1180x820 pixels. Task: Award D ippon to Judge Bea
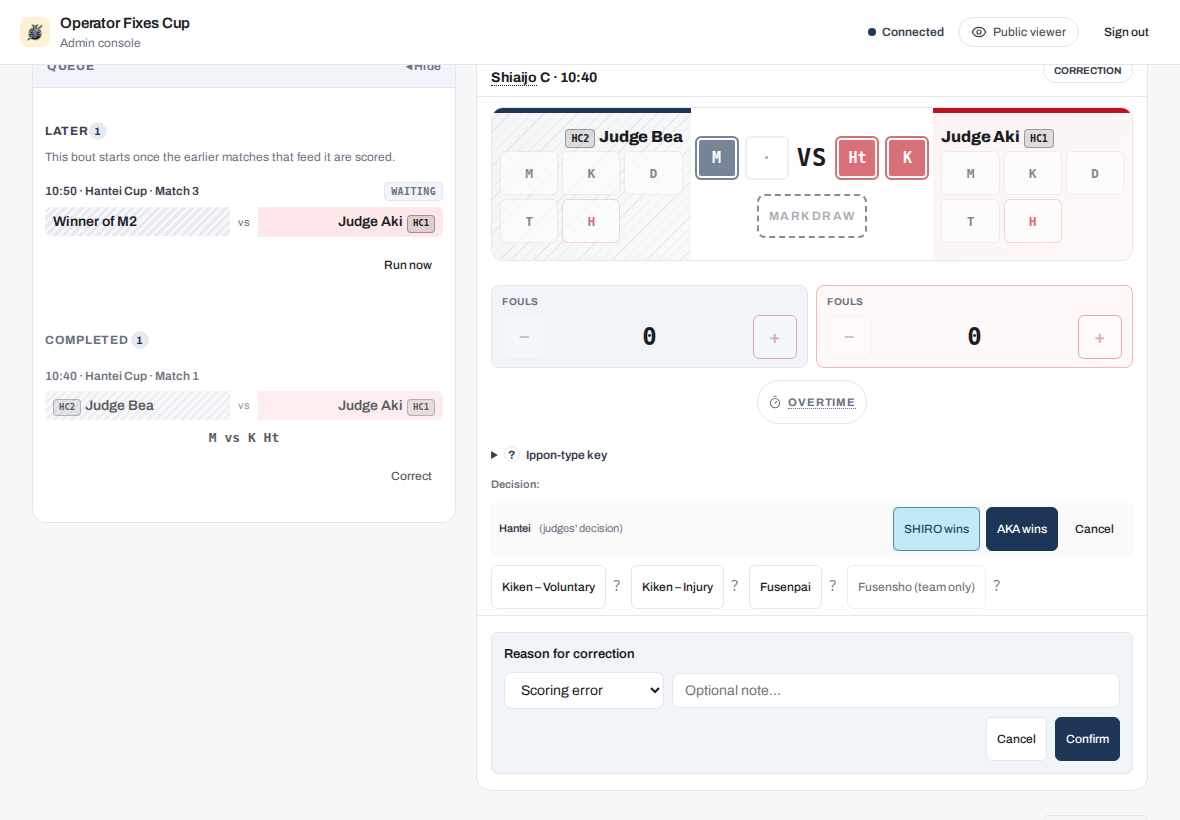[653, 174]
